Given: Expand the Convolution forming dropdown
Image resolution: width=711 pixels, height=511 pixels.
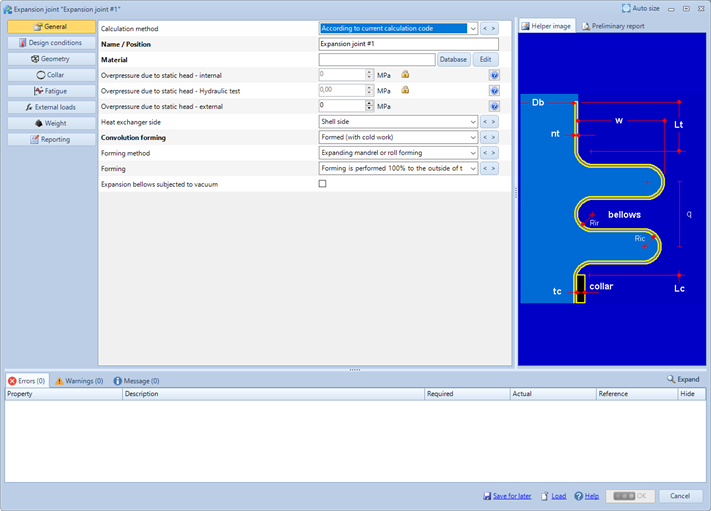Looking at the screenshot, I should [472, 137].
